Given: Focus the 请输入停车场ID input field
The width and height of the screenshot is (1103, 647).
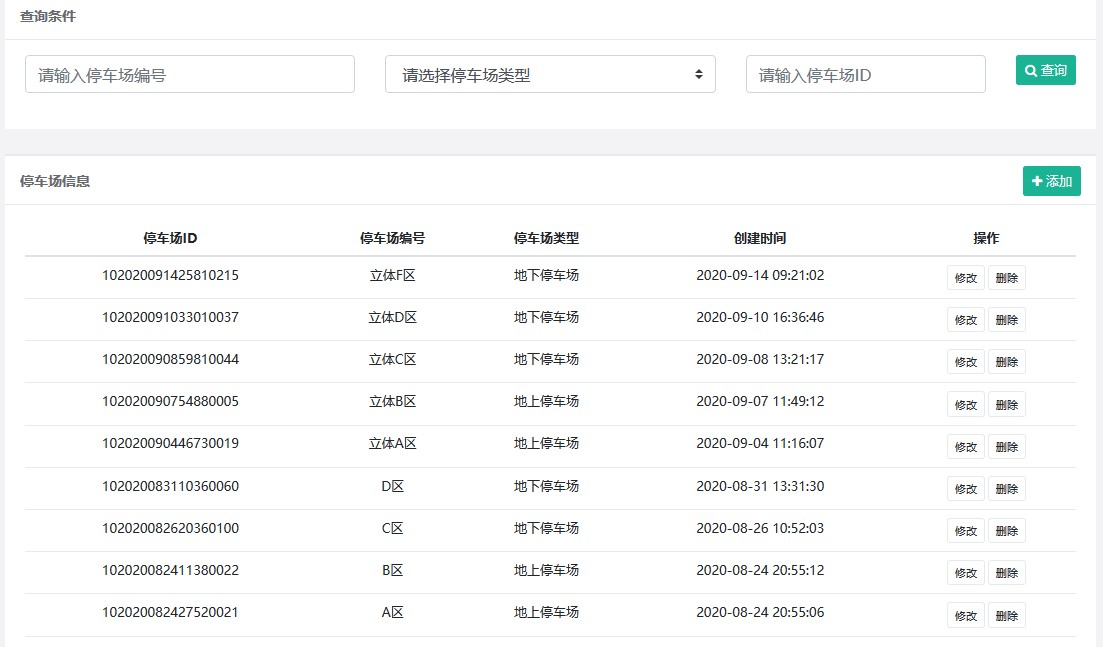Looking at the screenshot, I should tap(865, 74).
